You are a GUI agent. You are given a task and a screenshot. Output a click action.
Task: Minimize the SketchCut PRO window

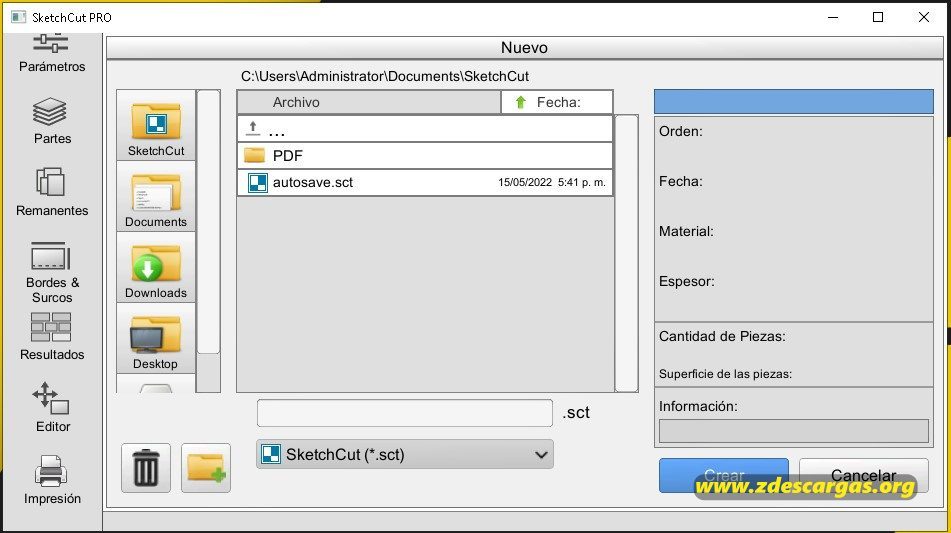point(833,18)
